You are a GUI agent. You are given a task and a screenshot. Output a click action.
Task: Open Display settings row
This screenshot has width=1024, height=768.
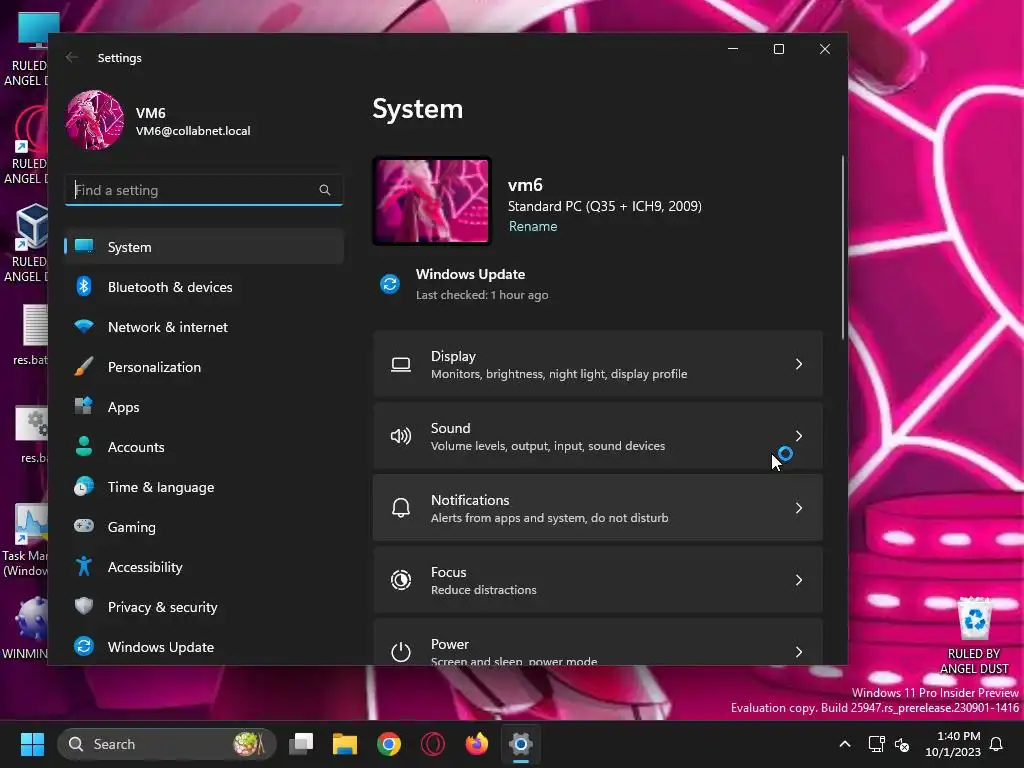598,364
